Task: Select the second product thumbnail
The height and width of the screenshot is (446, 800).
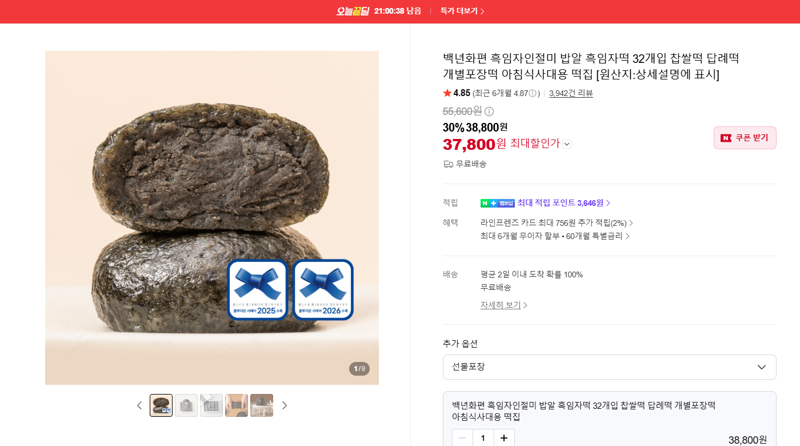Action: (x=186, y=406)
